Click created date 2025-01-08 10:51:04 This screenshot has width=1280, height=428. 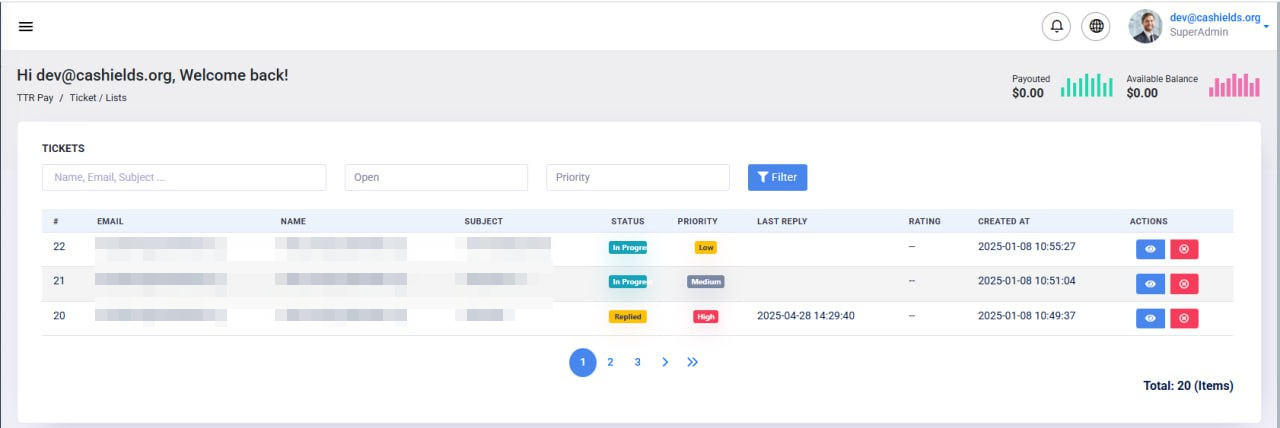click(x=1027, y=281)
